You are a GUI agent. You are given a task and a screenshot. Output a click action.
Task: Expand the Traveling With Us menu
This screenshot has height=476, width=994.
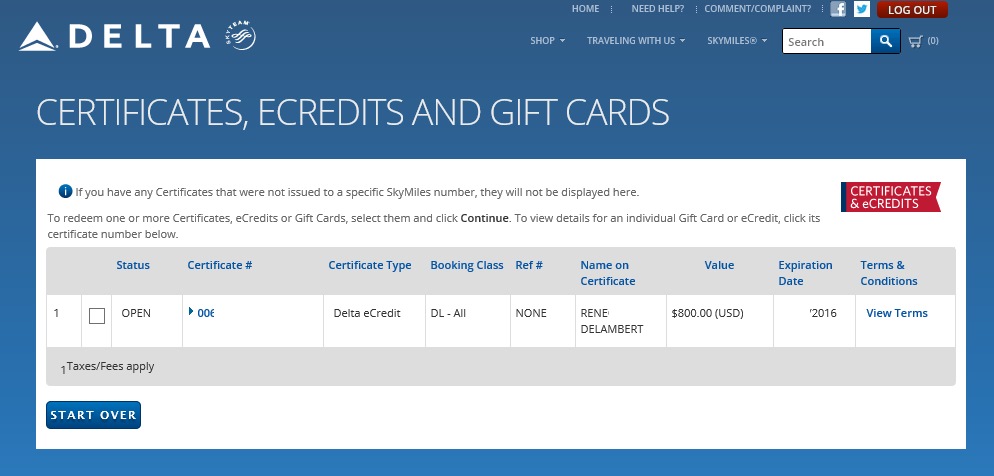tap(635, 41)
